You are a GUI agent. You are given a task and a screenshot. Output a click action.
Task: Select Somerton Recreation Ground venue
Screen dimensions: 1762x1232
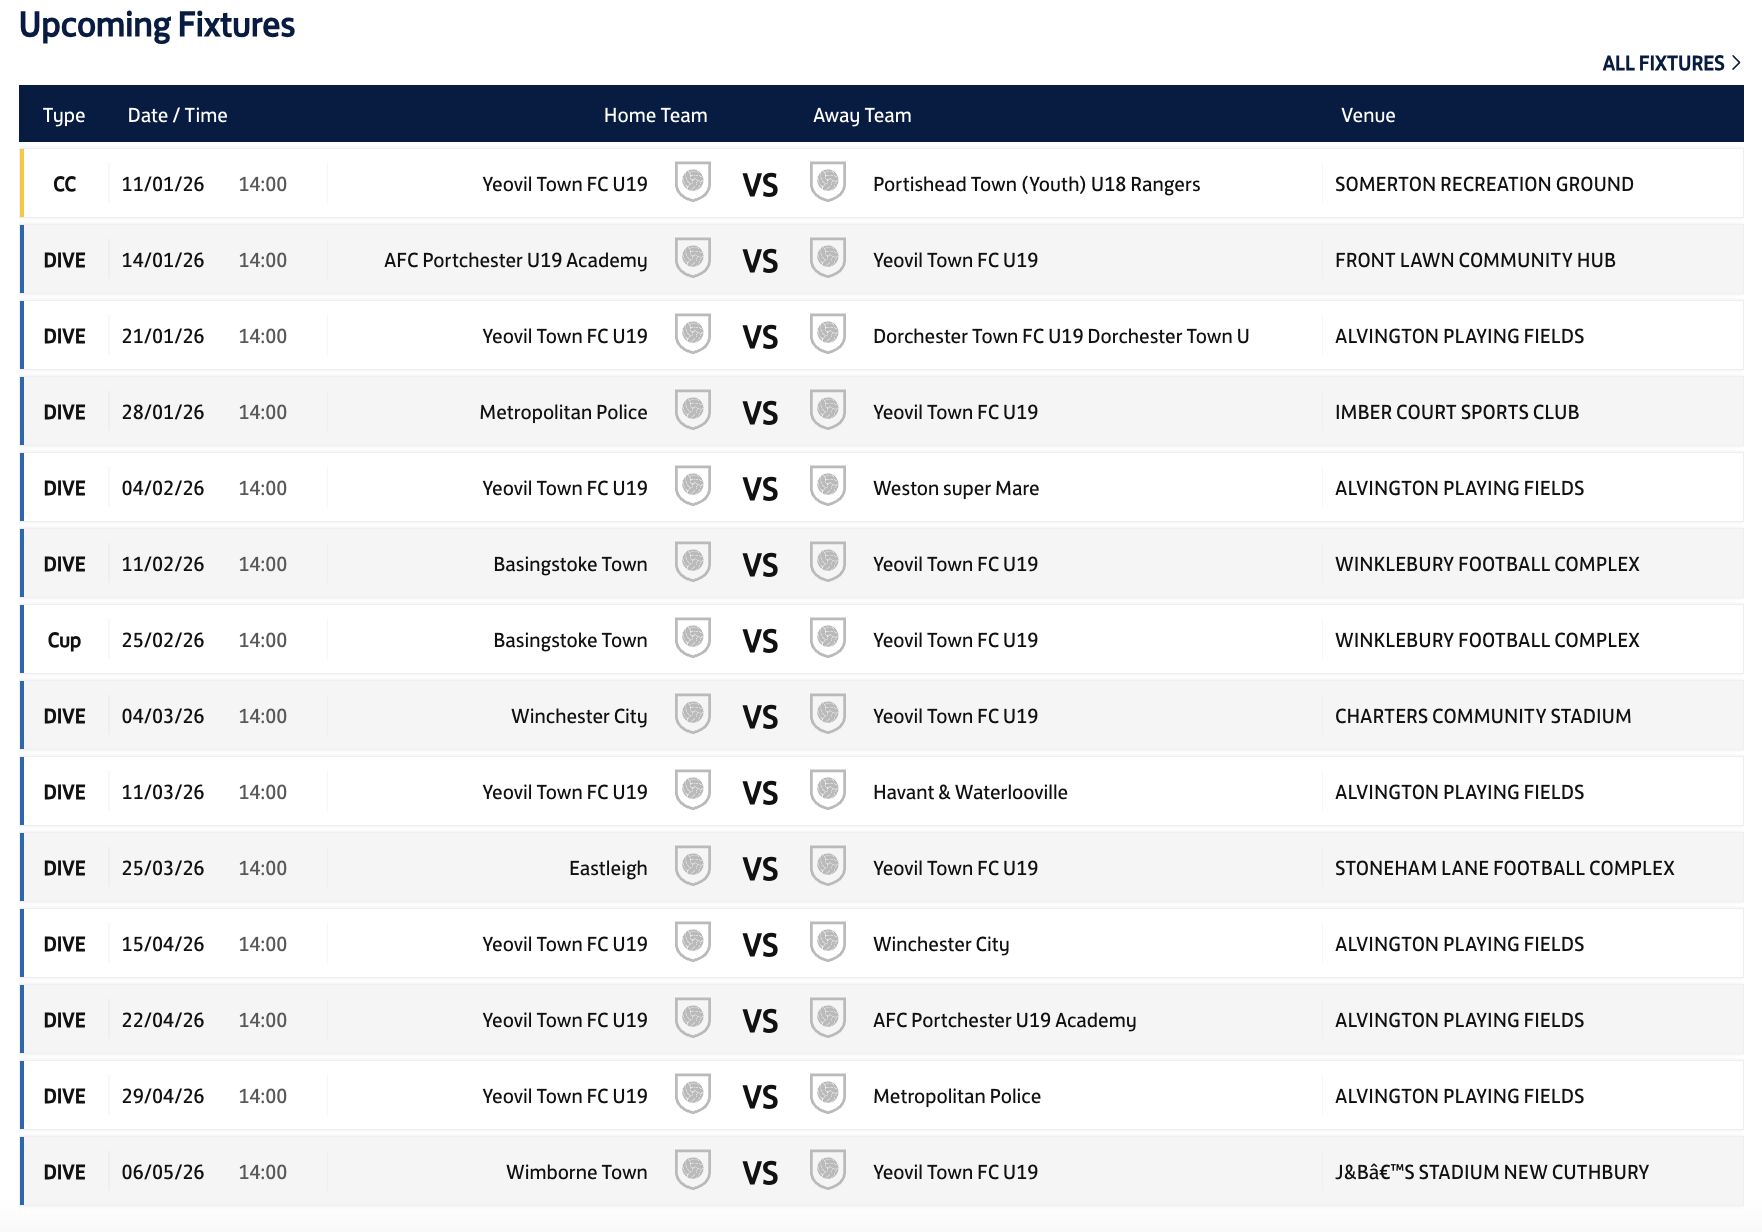pos(1483,184)
